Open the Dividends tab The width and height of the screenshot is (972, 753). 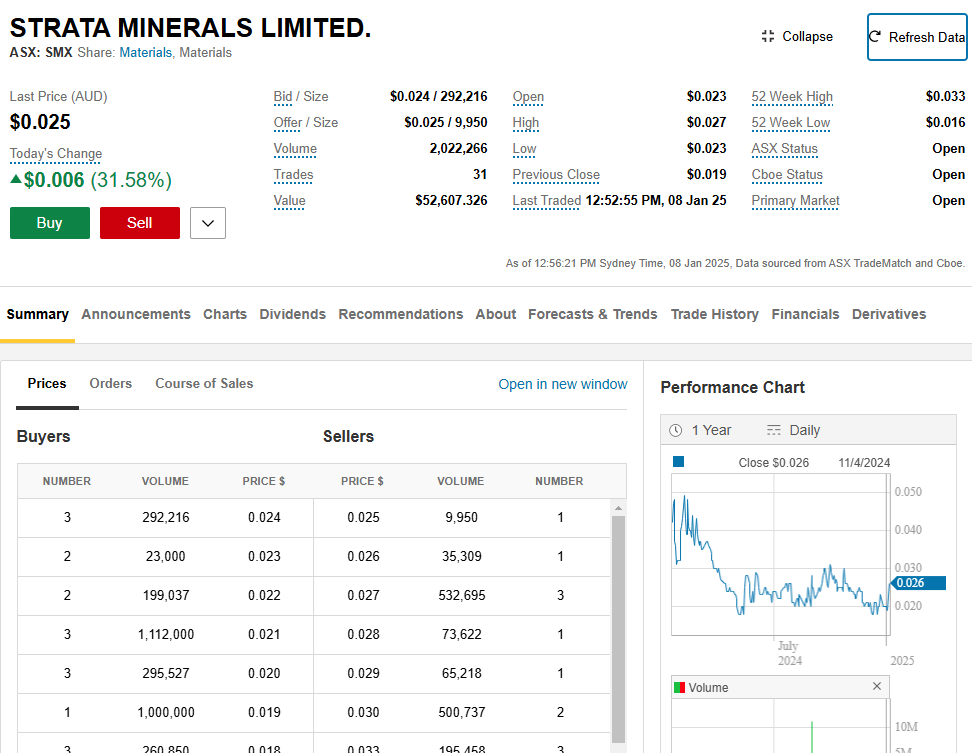point(293,314)
